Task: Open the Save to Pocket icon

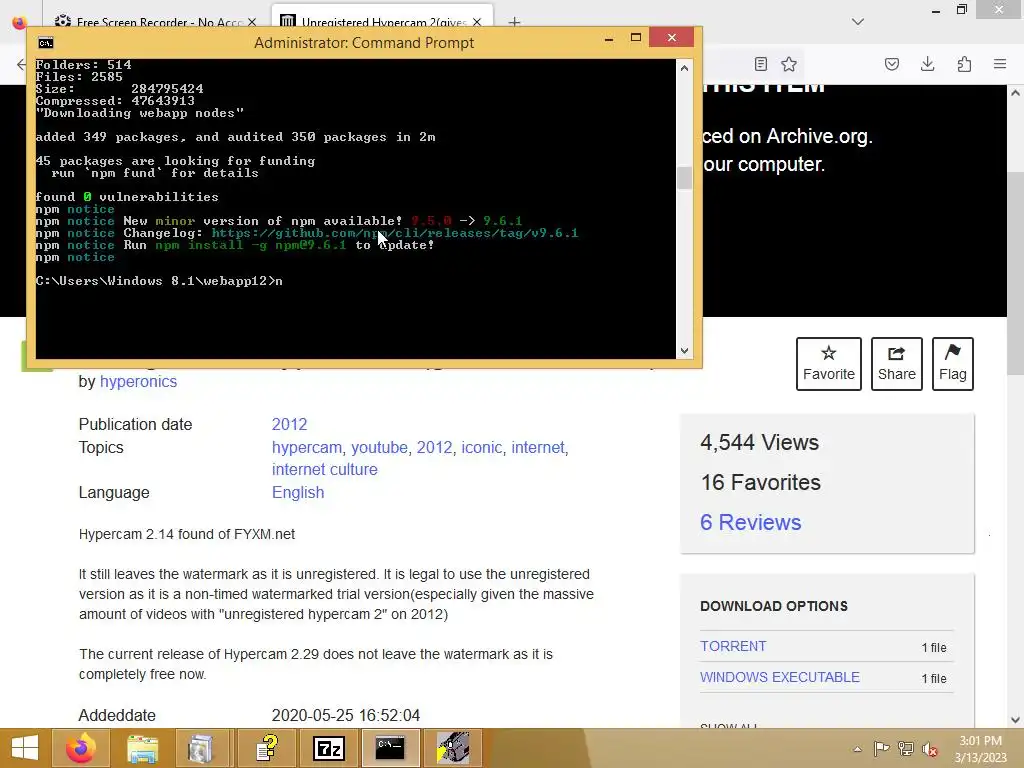Action: tap(891, 64)
